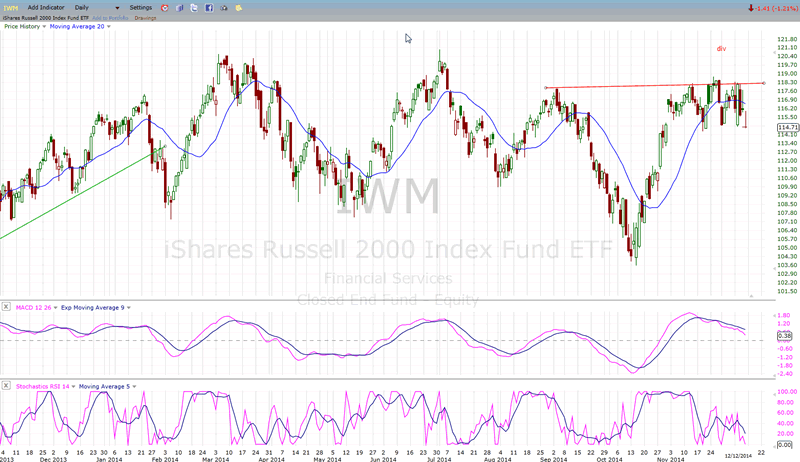Share the chart on Facebook

pyautogui.click(x=209, y=8)
